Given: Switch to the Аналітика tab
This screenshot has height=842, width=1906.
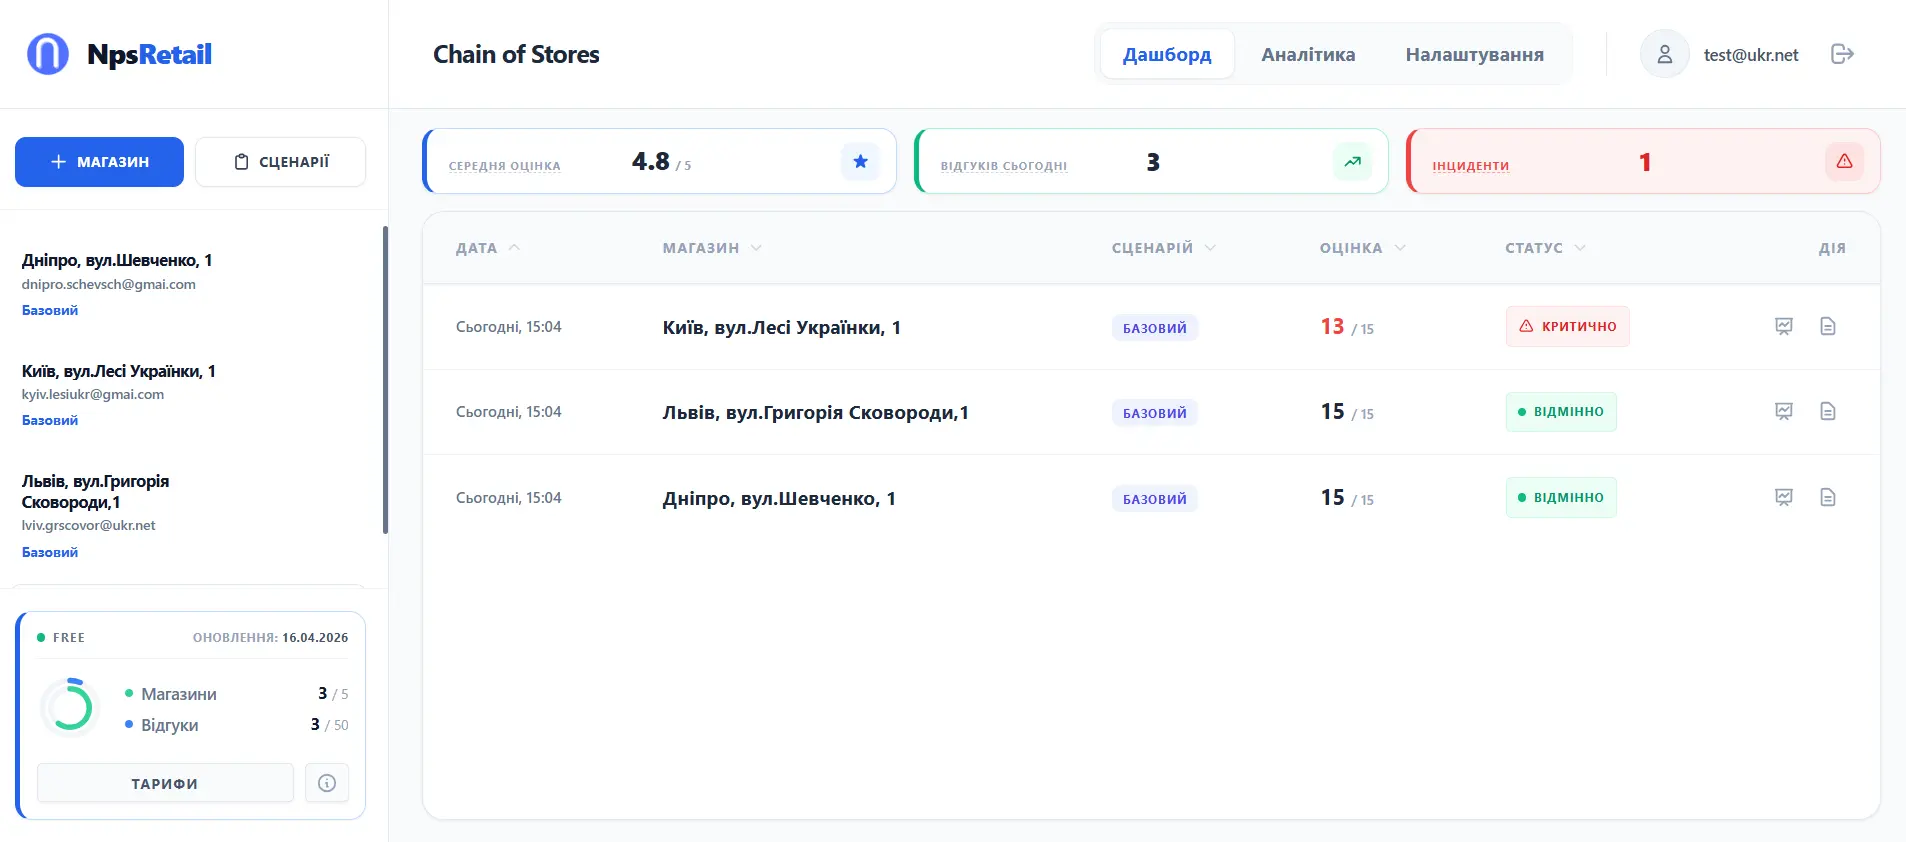Looking at the screenshot, I should pyautogui.click(x=1308, y=54).
